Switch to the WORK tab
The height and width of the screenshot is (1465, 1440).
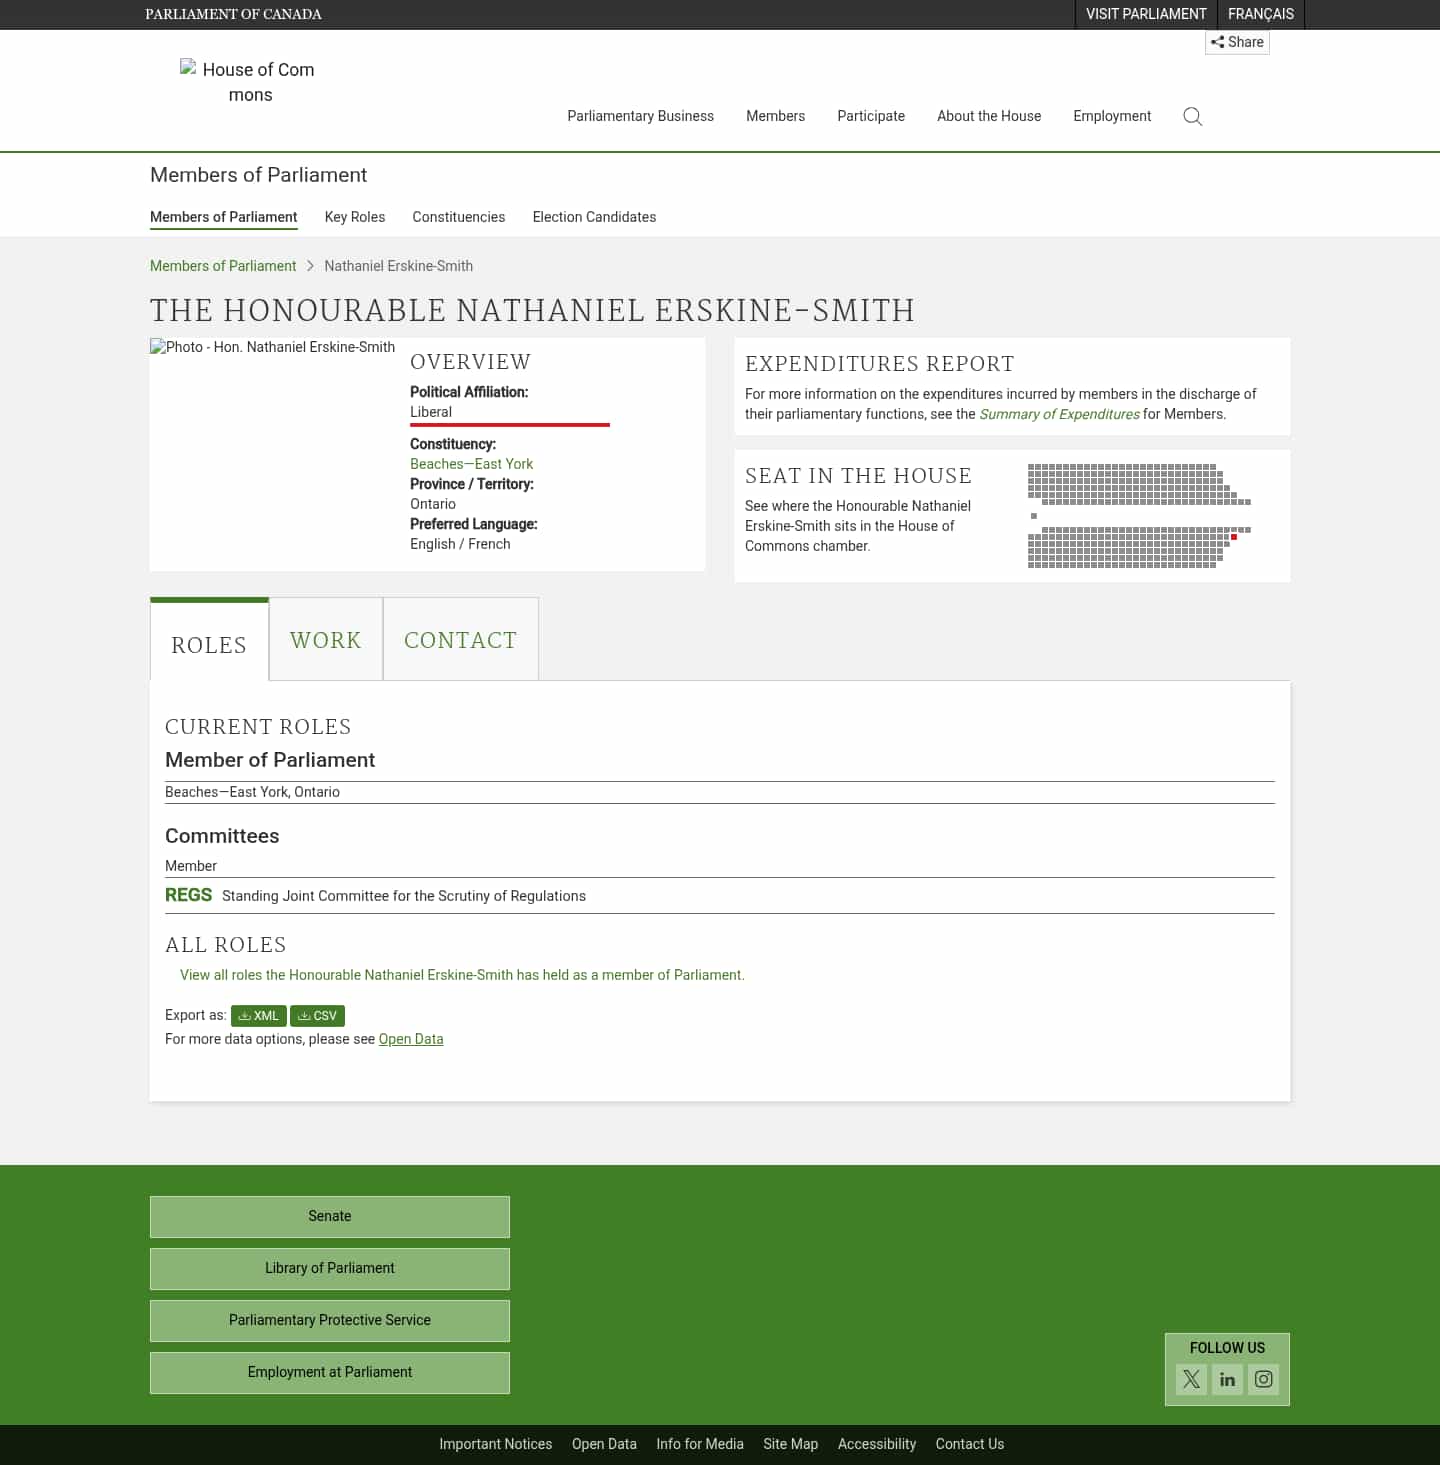coord(325,639)
